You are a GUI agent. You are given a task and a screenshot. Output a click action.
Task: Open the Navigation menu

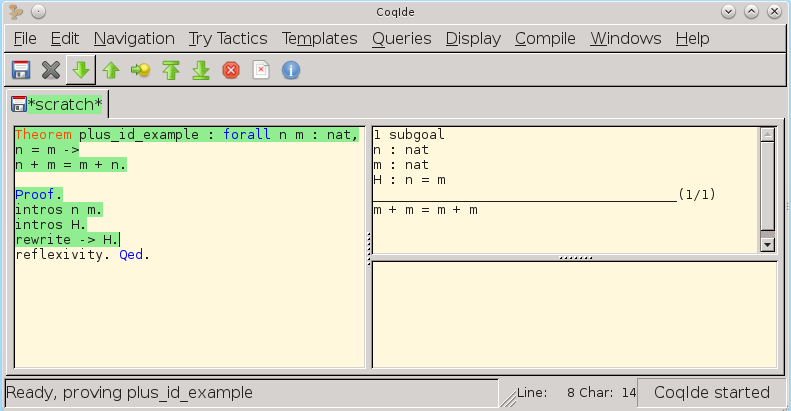(x=134, y=38)
